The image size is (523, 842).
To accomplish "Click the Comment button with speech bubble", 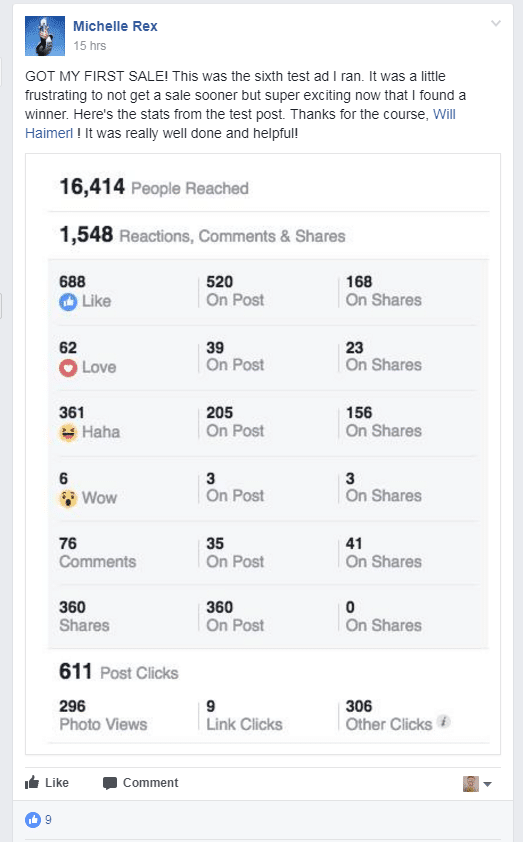I will pyautogui.click(x=140, y=783).
